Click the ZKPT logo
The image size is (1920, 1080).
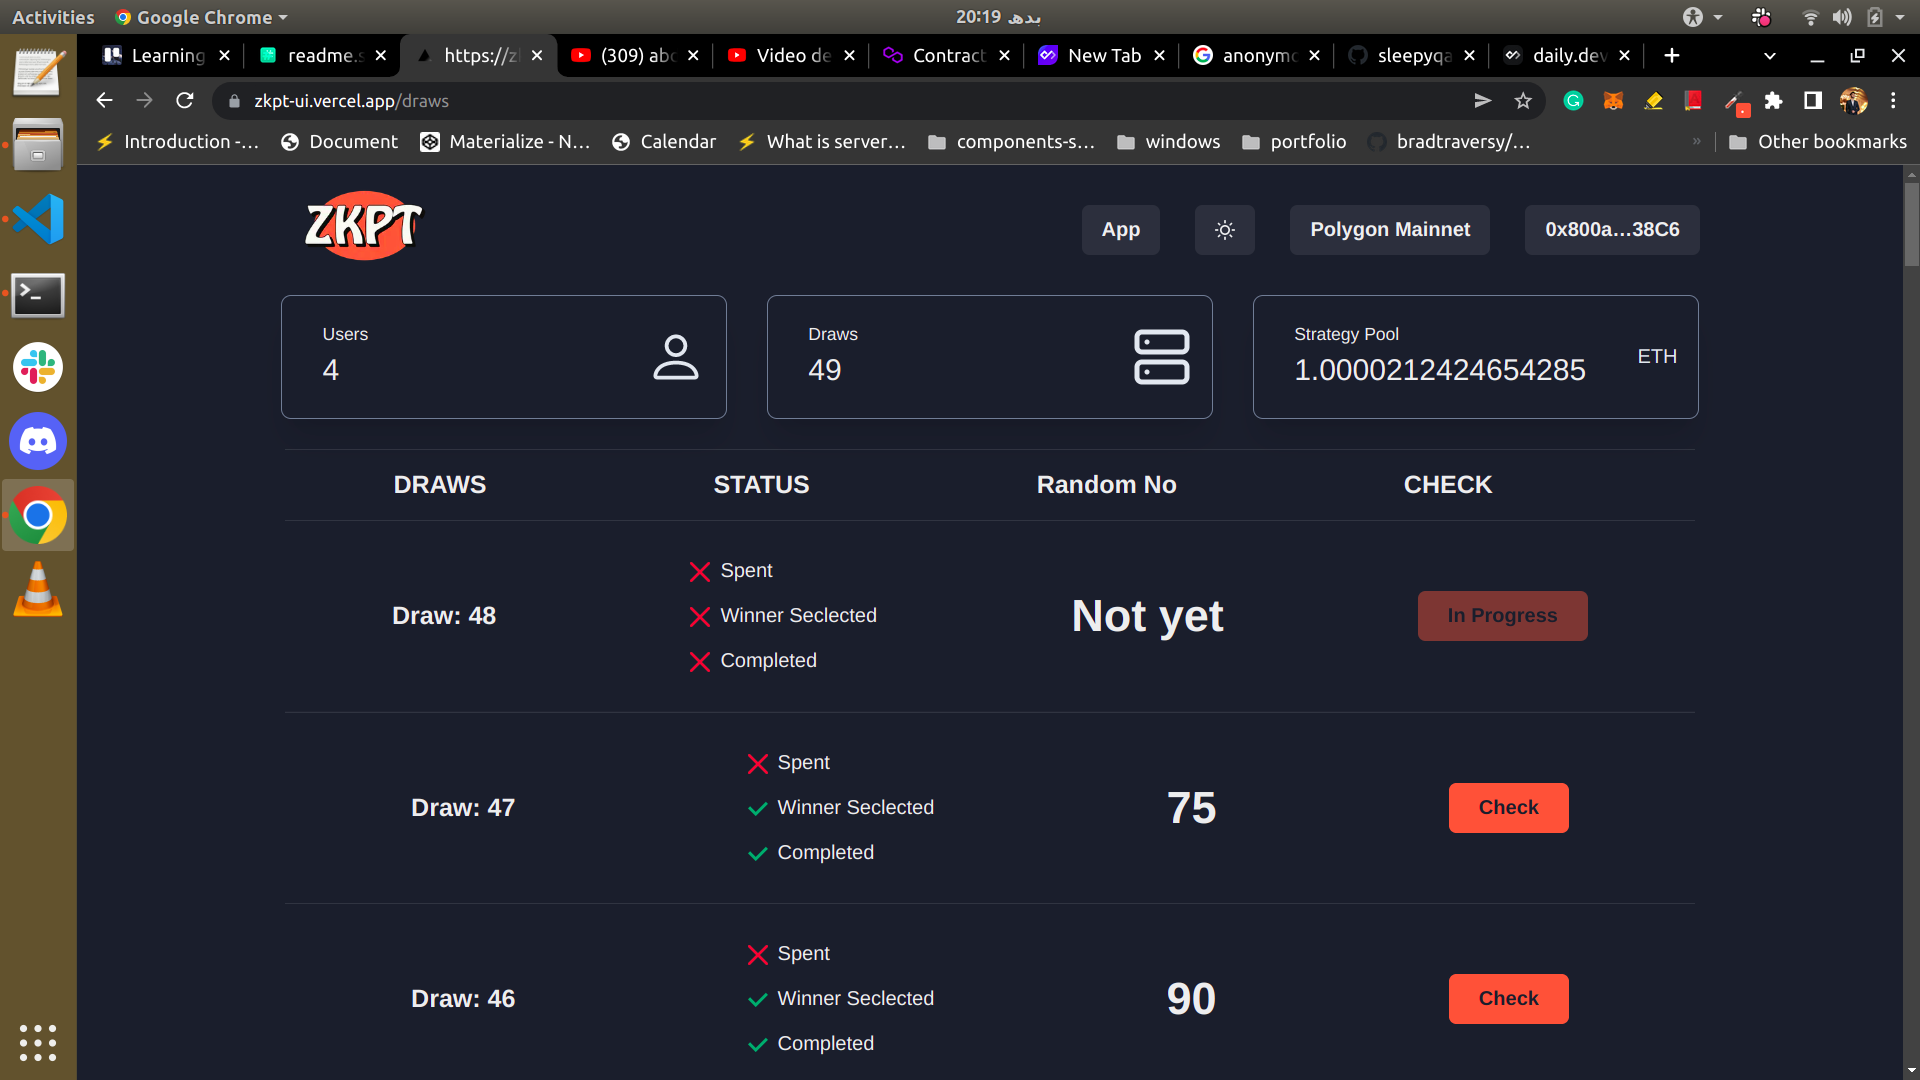pos(363,225)
